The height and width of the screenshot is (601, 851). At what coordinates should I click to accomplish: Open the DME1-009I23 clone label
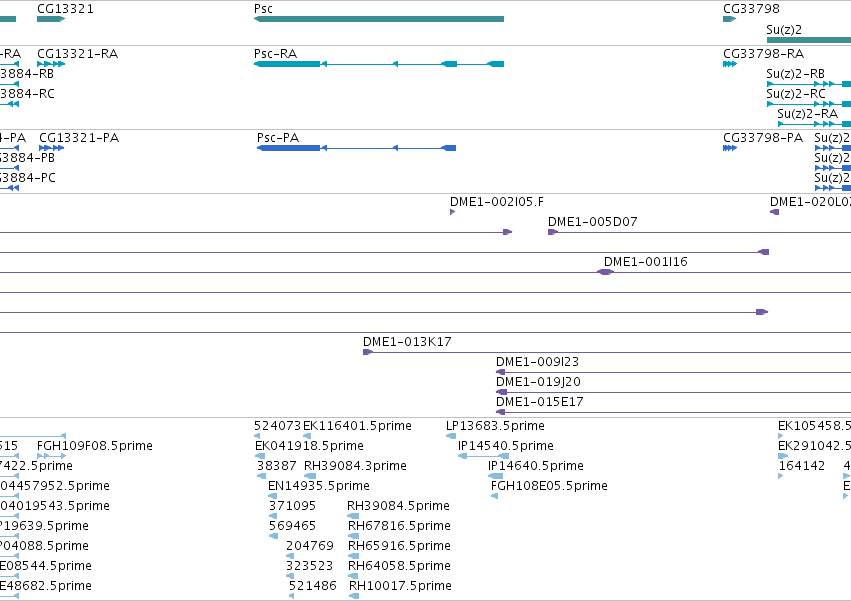[x=537, y=362]
